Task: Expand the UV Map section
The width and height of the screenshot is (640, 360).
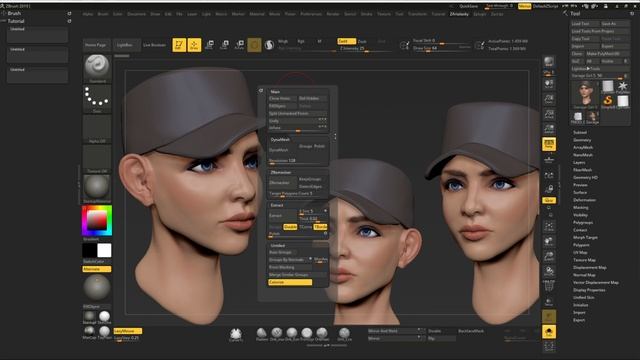Action: [580, 253]
